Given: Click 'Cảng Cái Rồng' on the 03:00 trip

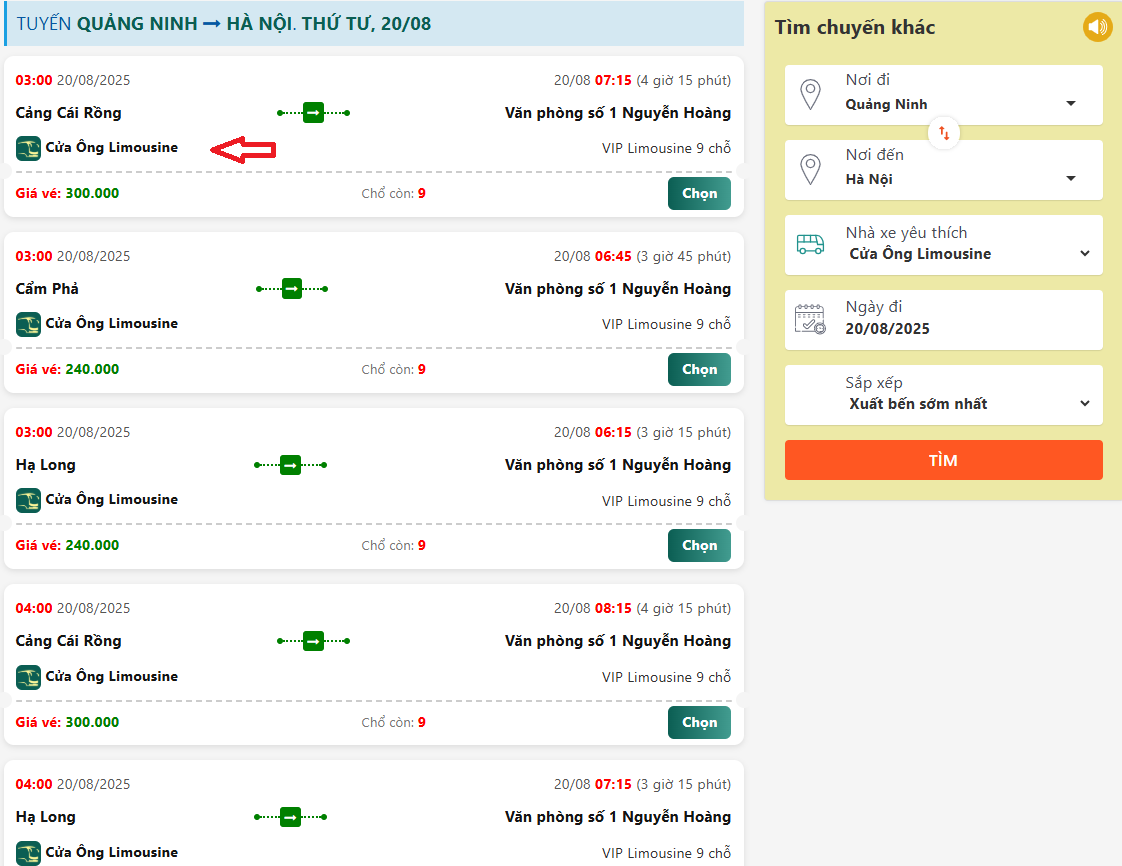Looking at the screenshot, I should (69, 113).
